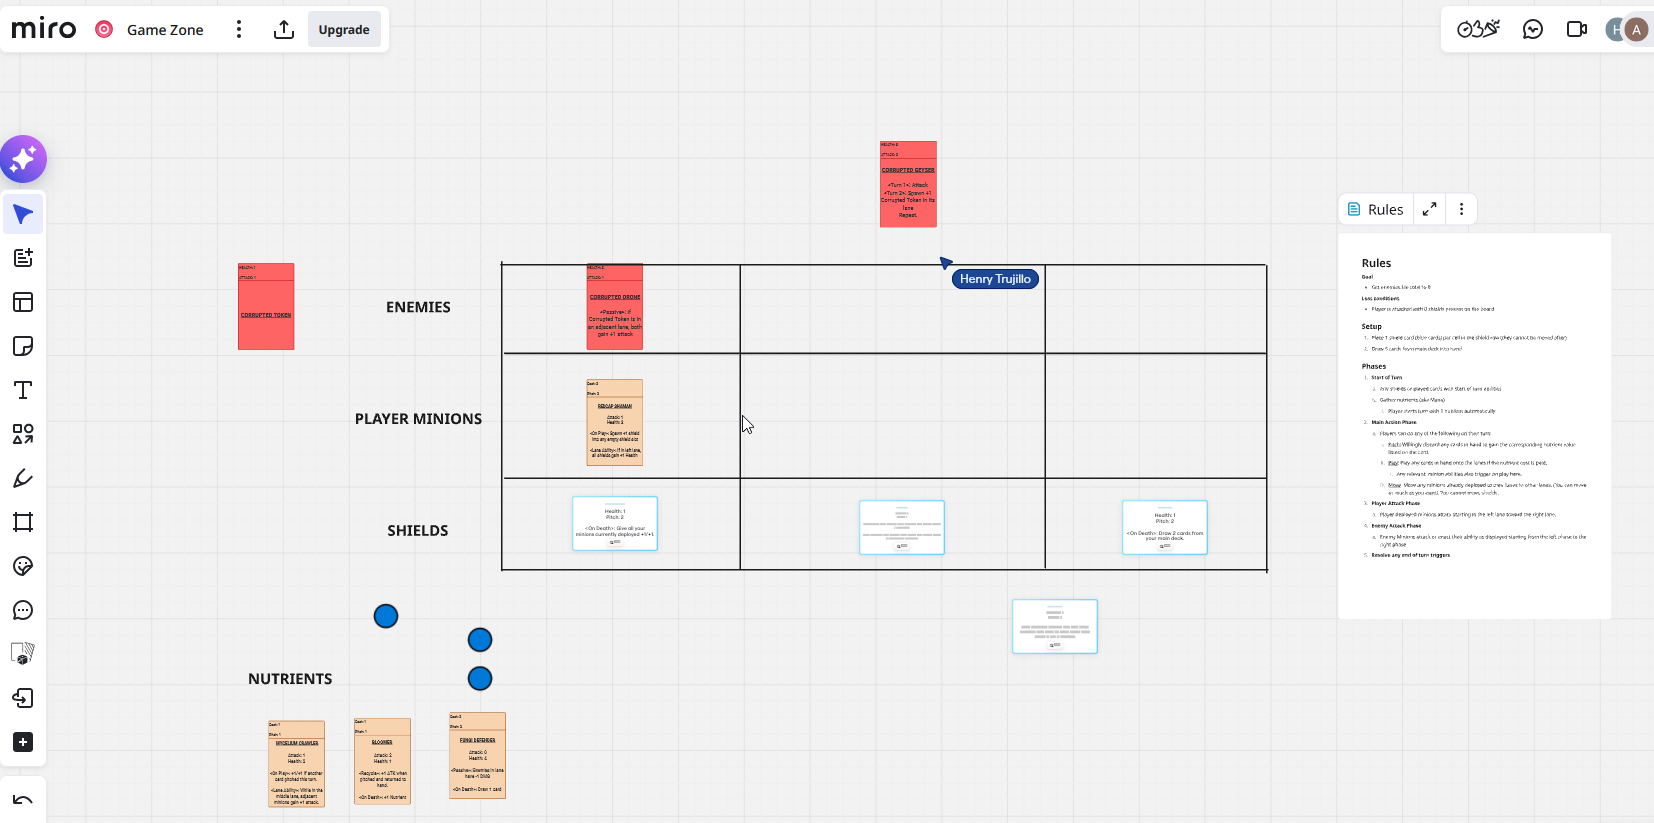Viewport: 1654px width, 823px height.
Task: Select the blue nutrient circle nearest the ENEMIES row
Action: 386,616
